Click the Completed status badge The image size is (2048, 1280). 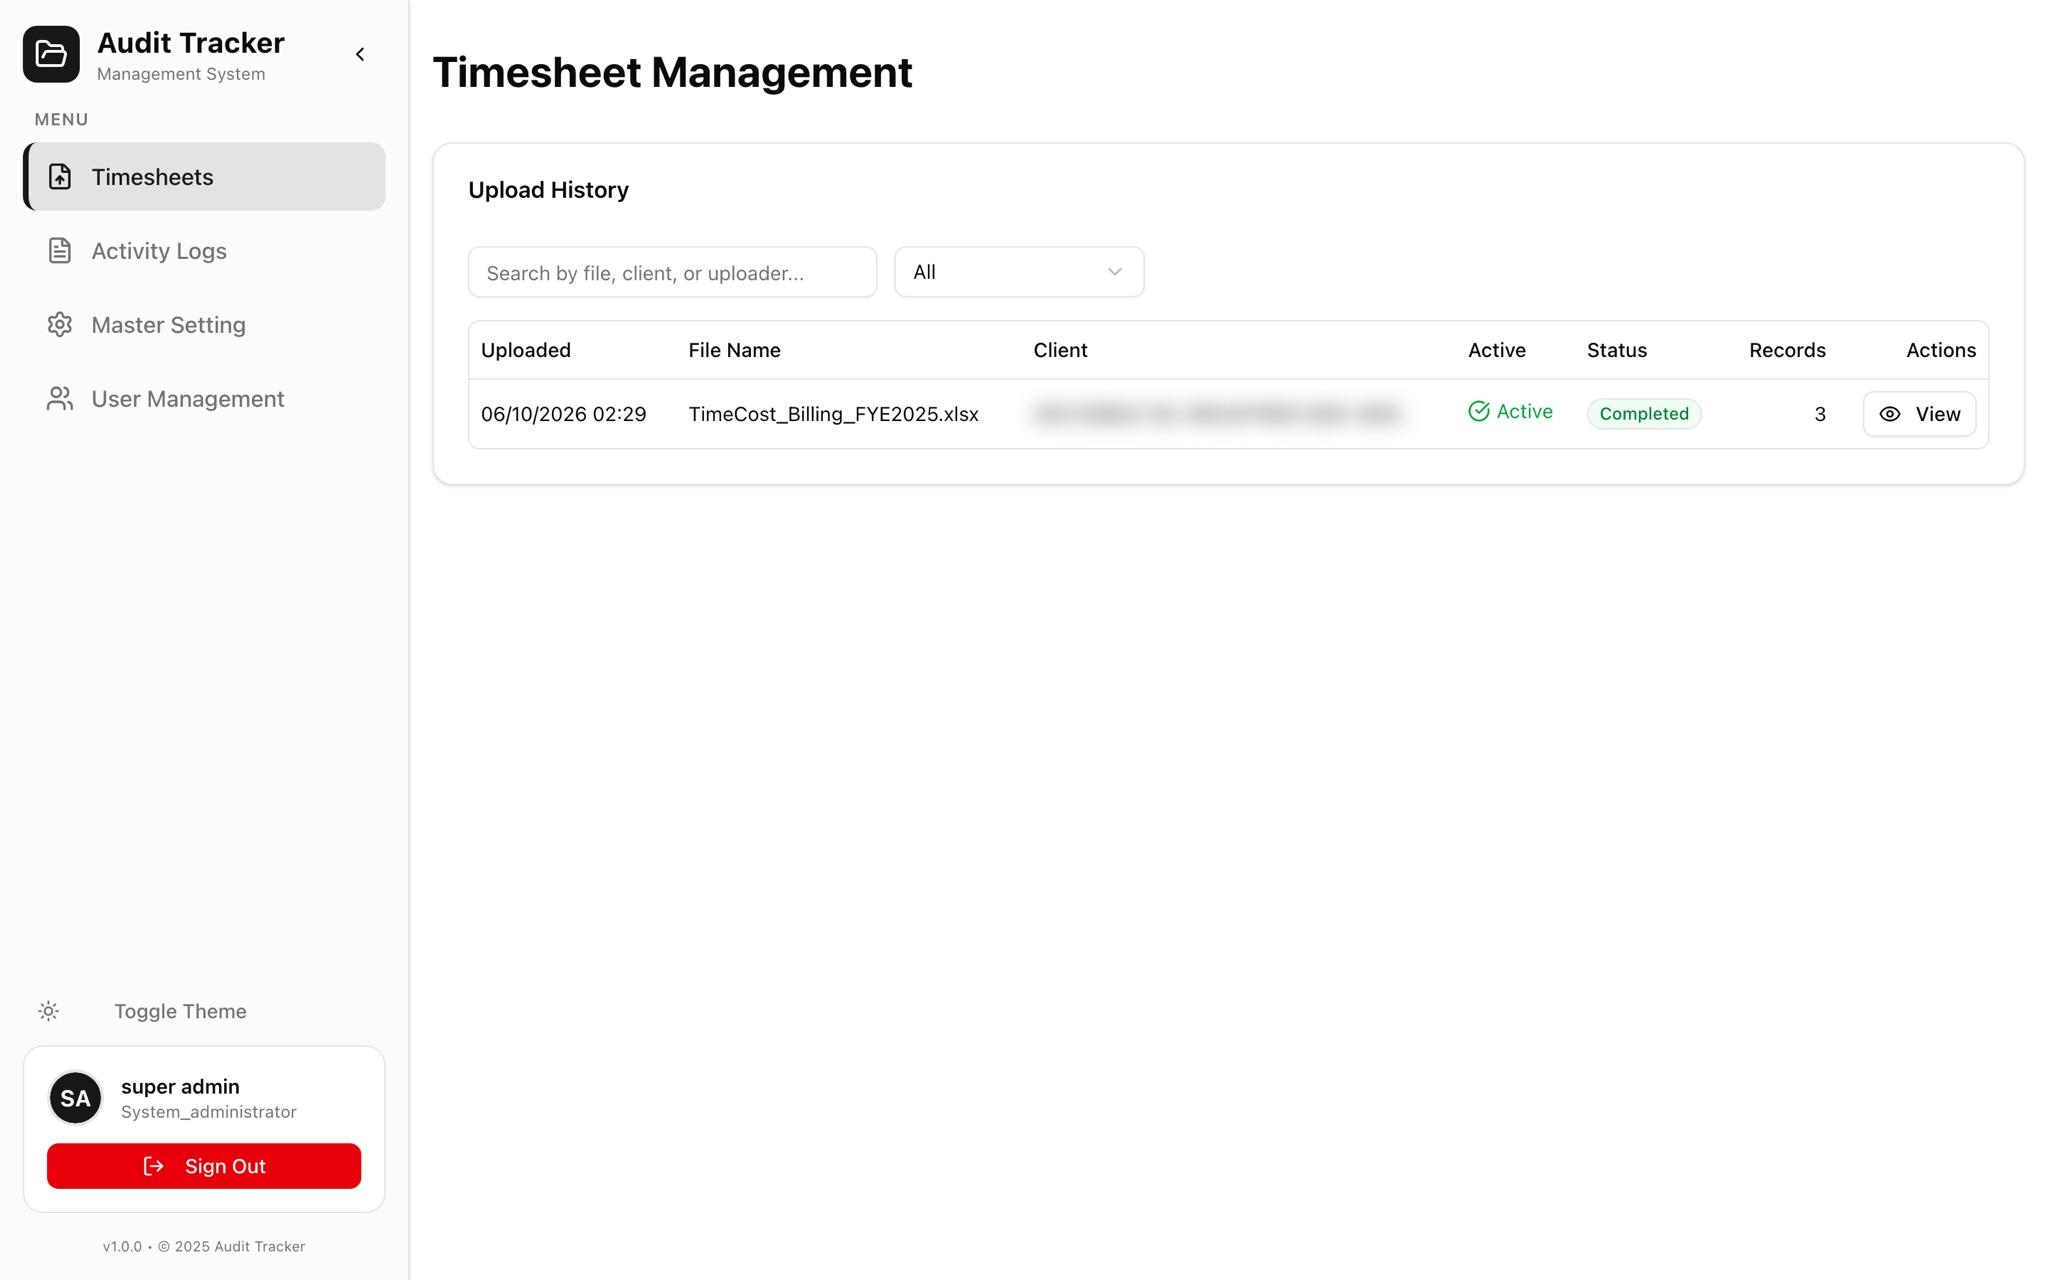pos(1644,414)
